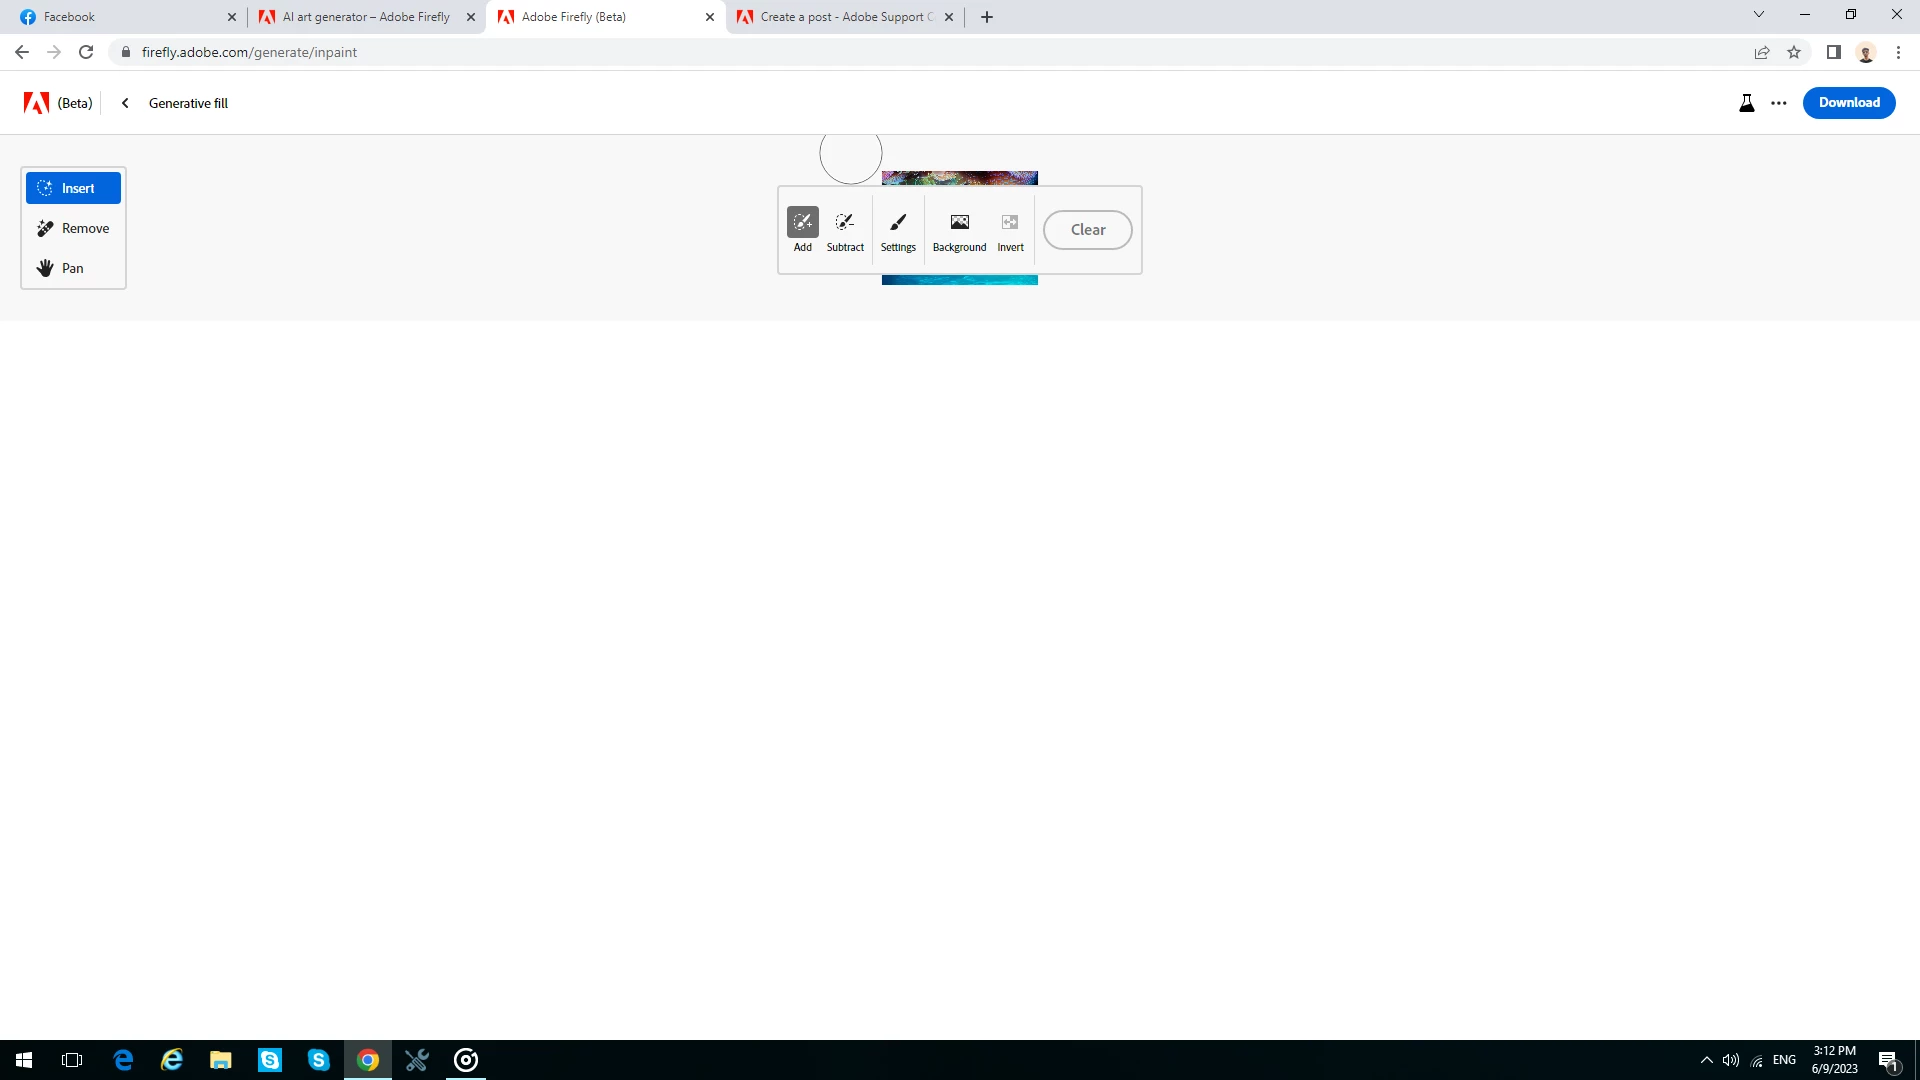This screenshot has height=1080, width=1920.
Task: Open brush Settings
Action: pos(898,229)
